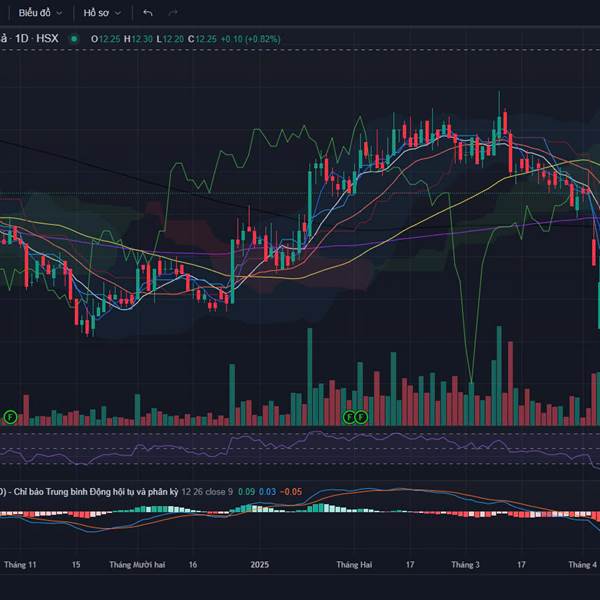Open the Hồ sơ dropdown menu
The width and height of the screenshot is (600, 600).
[x=102, y=13]
